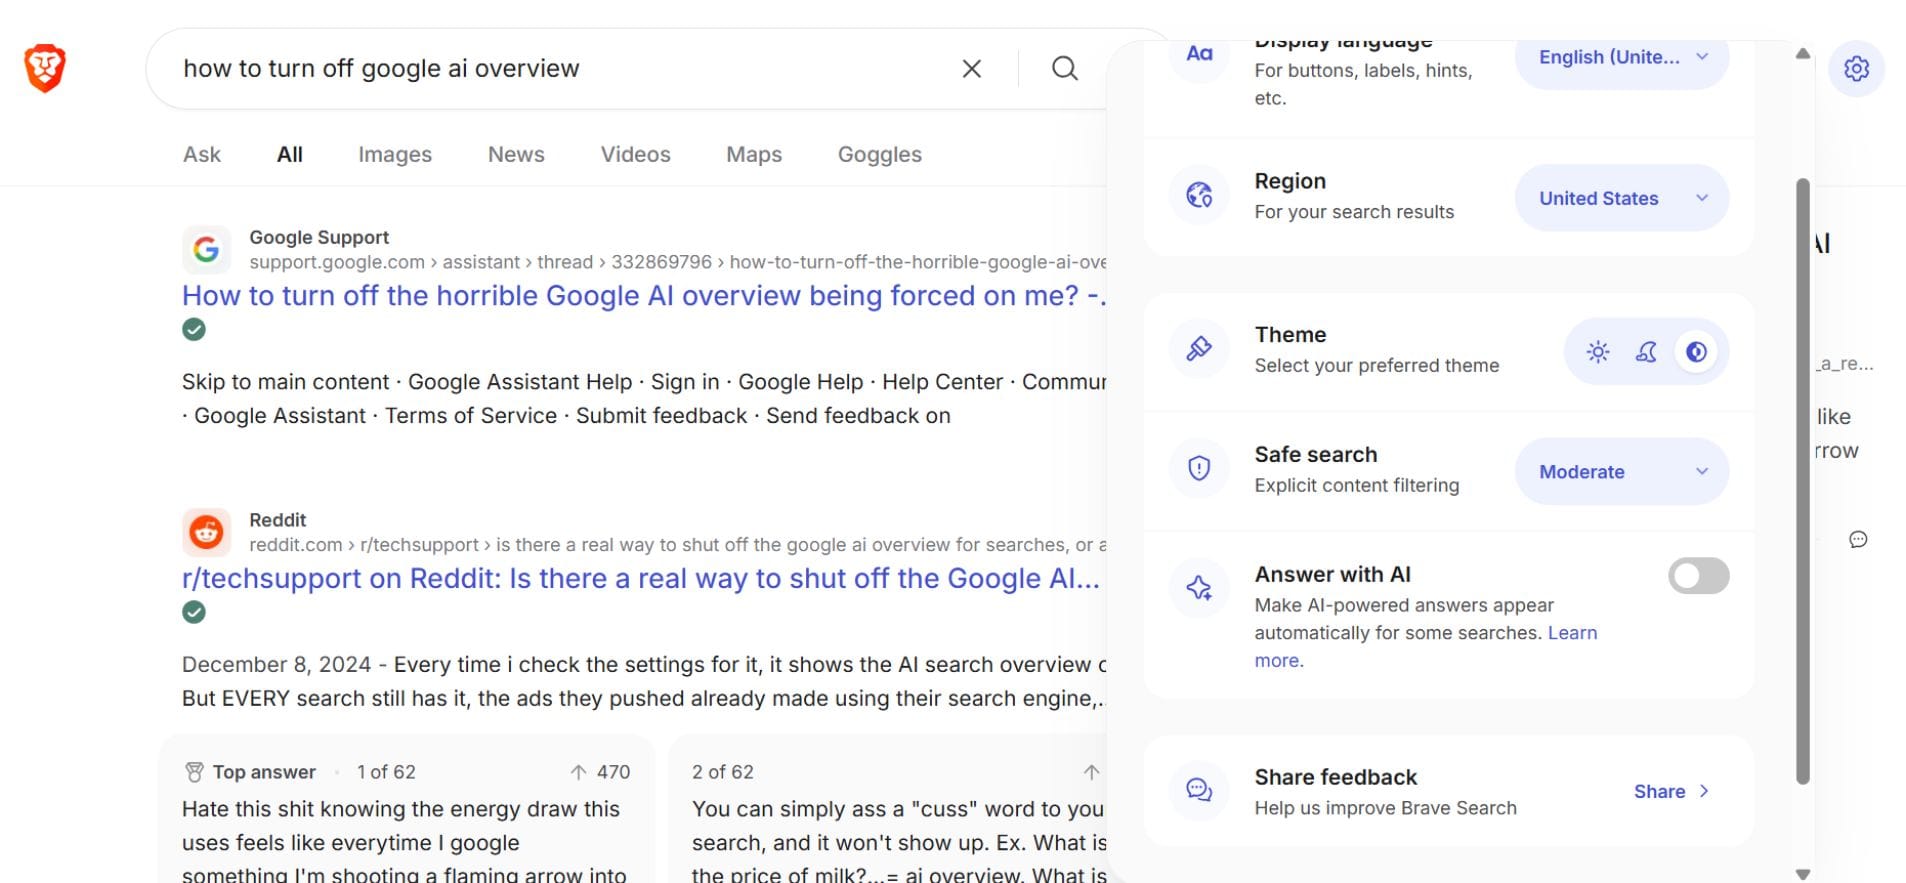Click the Google Support favicon

tap(206, 249)
